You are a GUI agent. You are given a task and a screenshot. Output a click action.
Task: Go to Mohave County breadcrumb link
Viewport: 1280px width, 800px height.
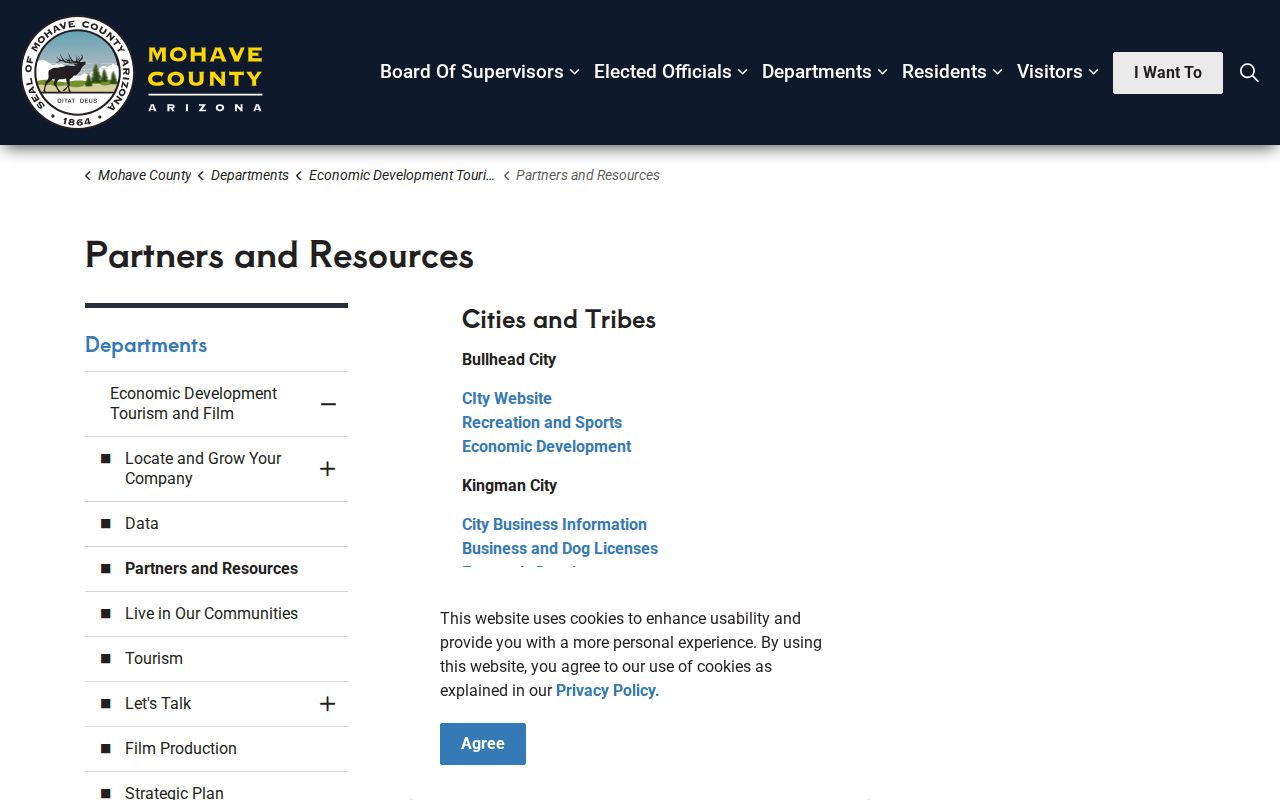(x=144, y=175)
